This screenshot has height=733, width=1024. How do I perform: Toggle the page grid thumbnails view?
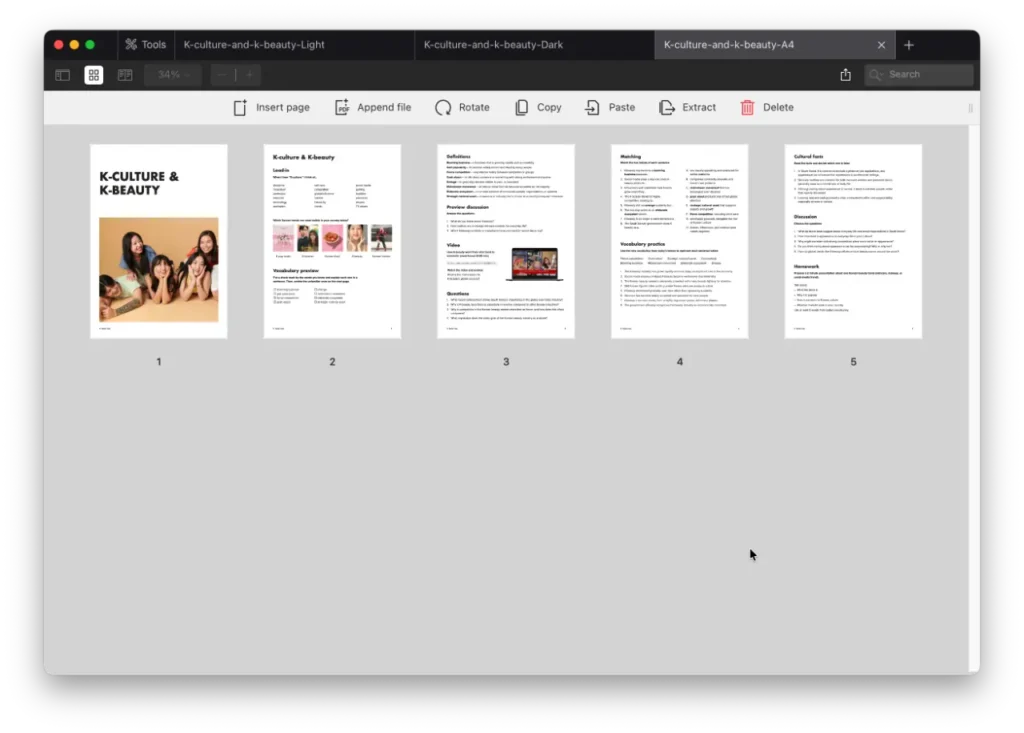(x=94, y=75)
